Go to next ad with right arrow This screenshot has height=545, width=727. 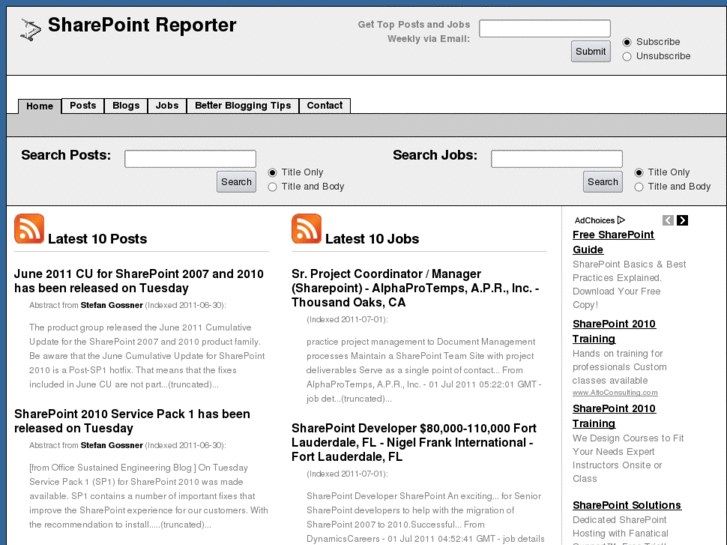(682, 220)
